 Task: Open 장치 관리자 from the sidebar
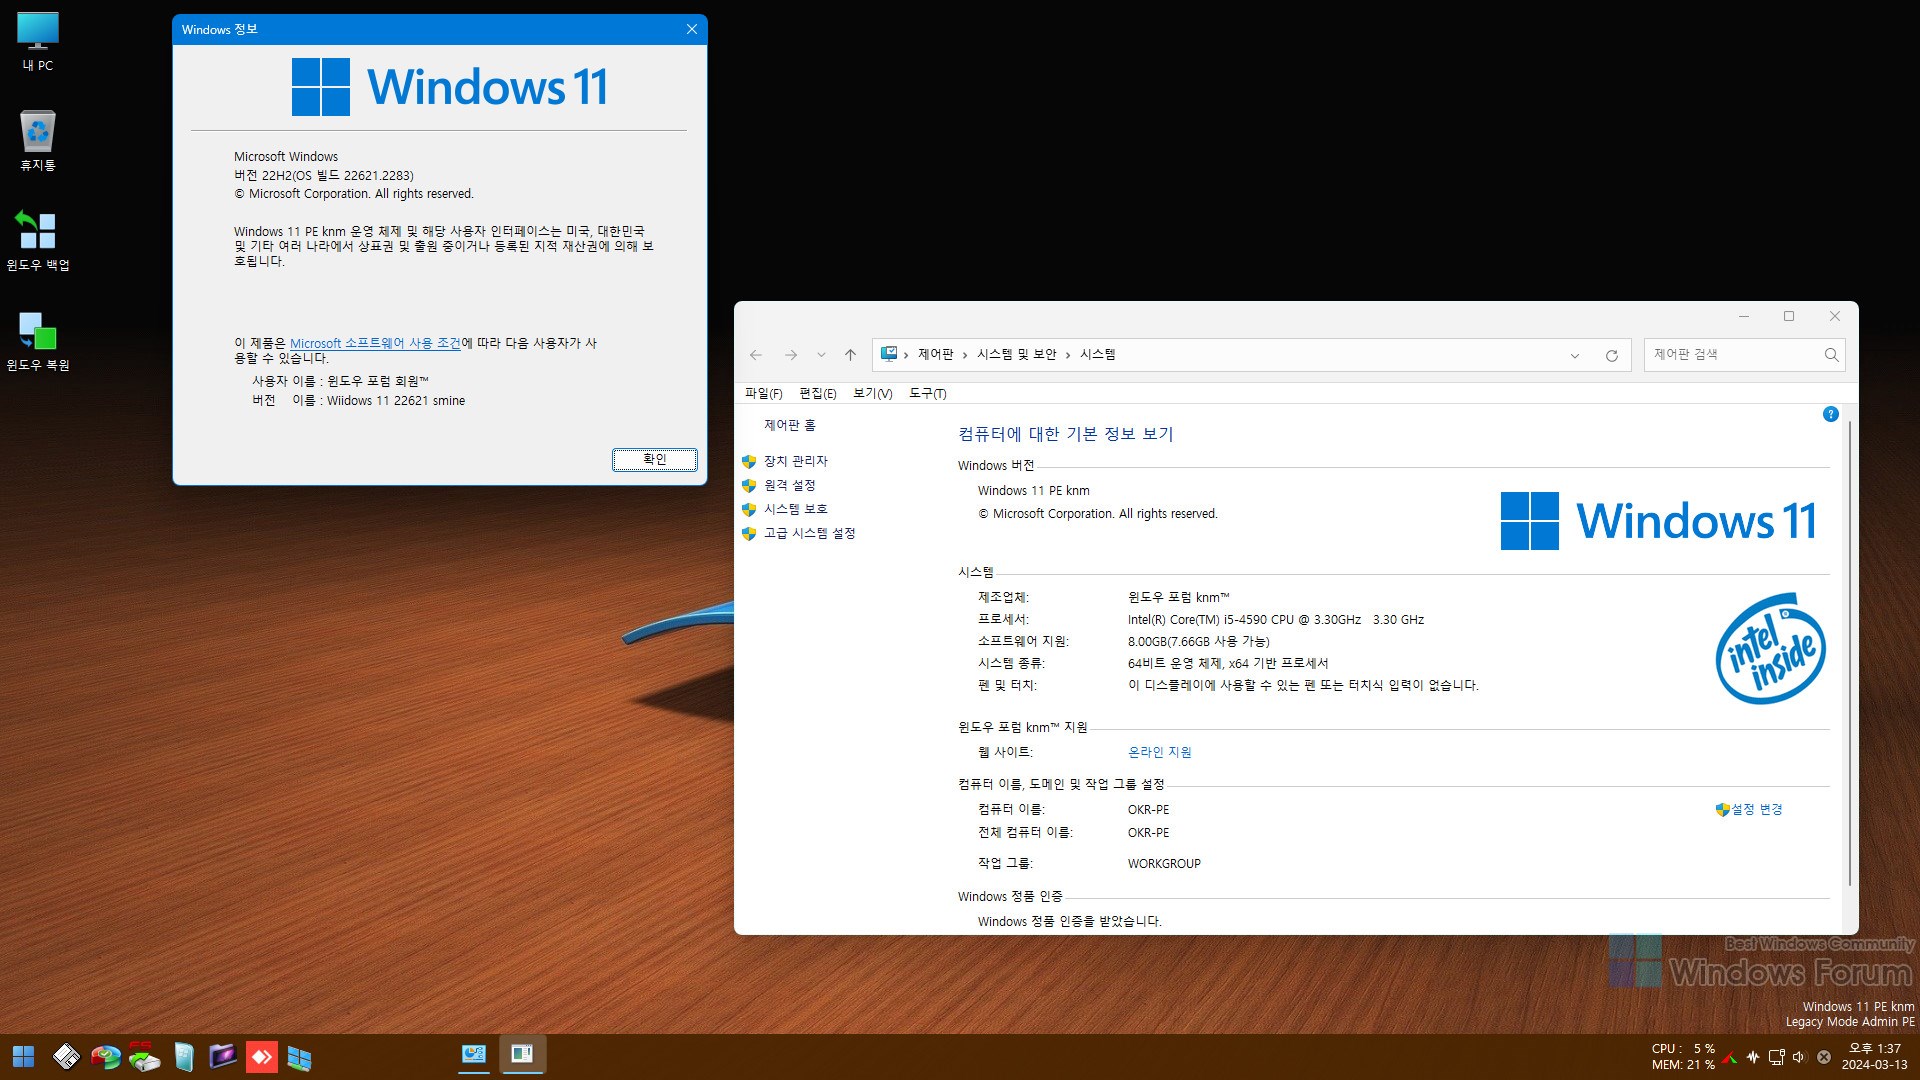point(795,461)
